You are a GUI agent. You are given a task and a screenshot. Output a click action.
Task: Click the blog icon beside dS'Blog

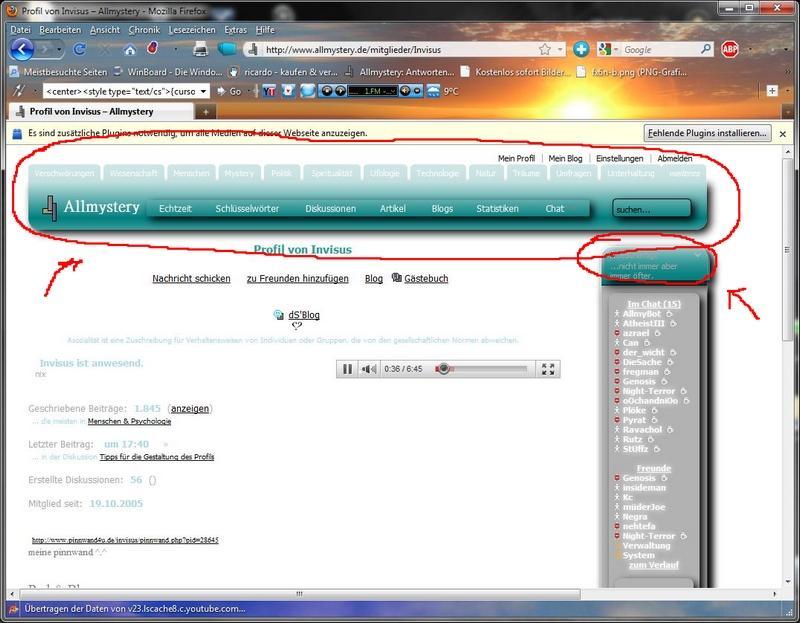point(279,315)
